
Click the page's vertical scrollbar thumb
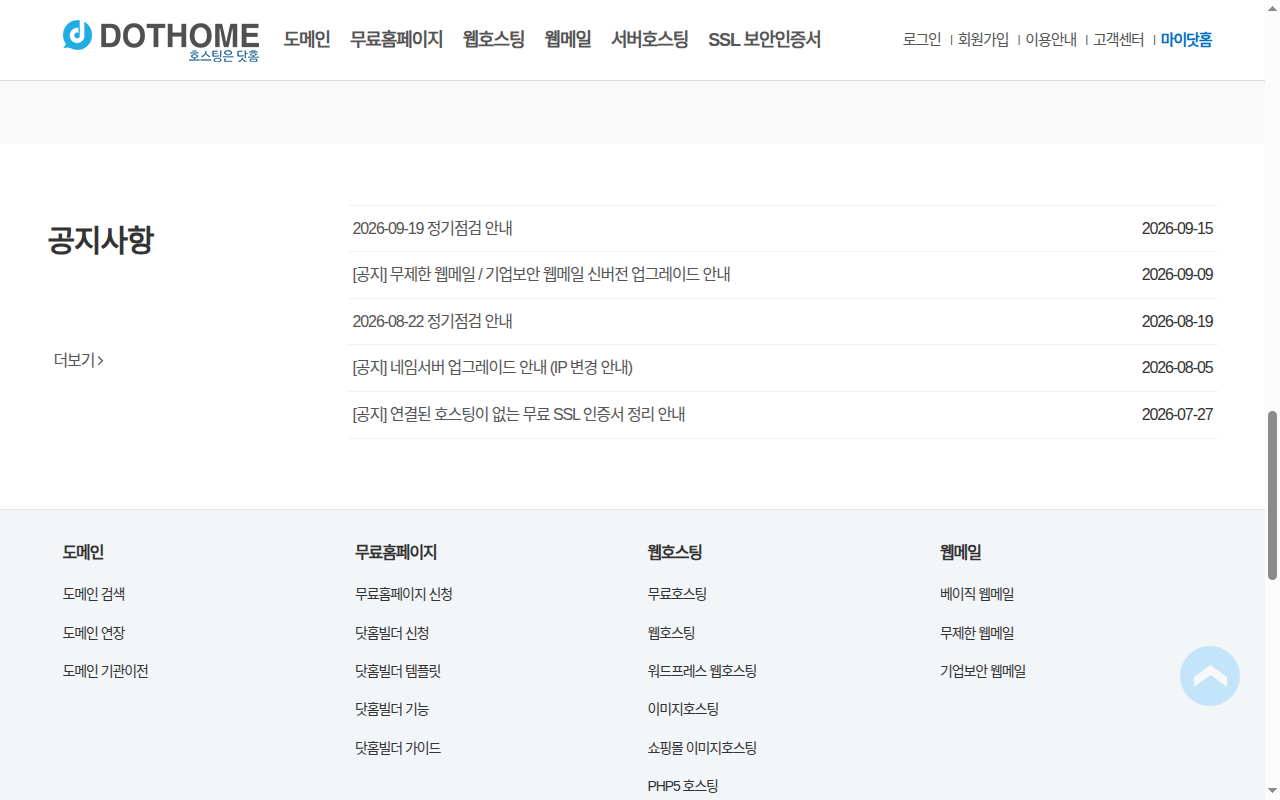1273,495
